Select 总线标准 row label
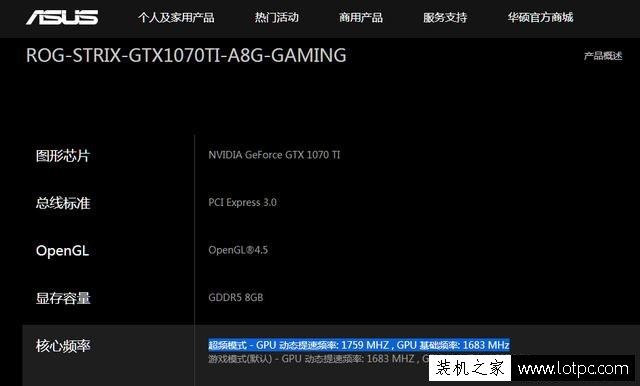Image resolution: width=640 pixels, height=386 pixels. 63,203
